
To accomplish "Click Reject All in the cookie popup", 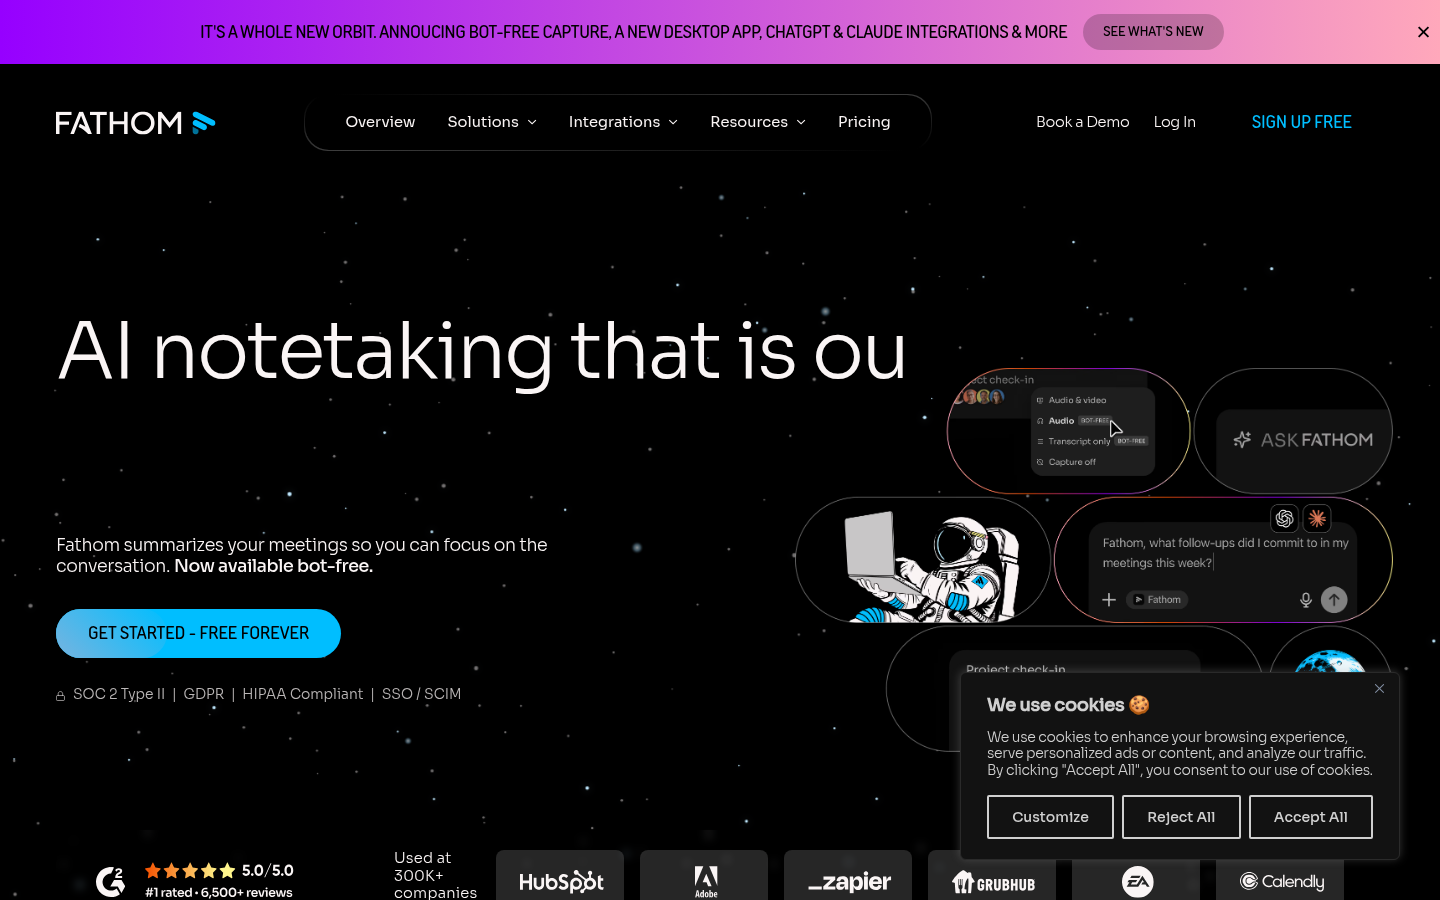I will click(x=1181, y=817).
